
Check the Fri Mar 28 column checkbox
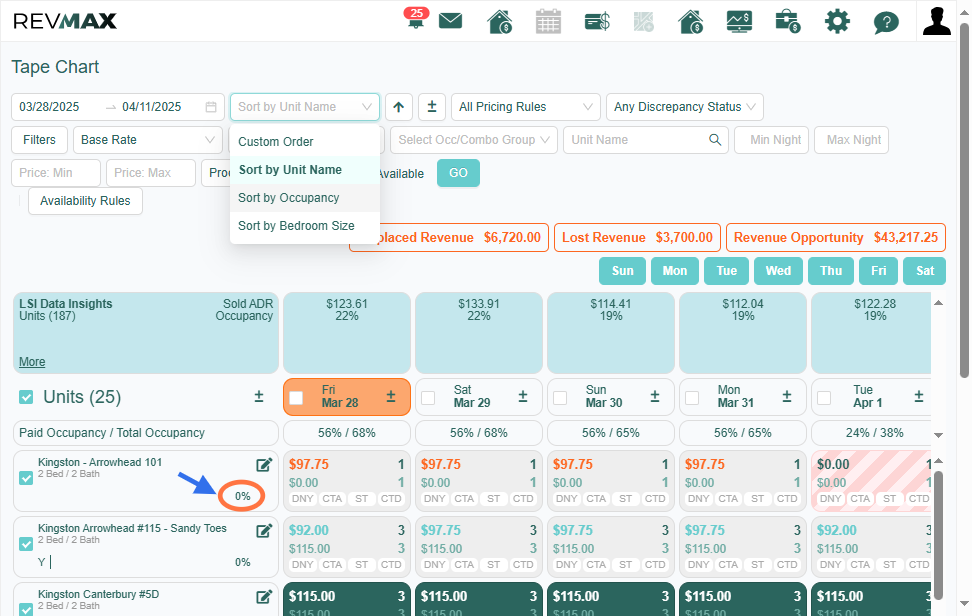click(x=296, y=398)
